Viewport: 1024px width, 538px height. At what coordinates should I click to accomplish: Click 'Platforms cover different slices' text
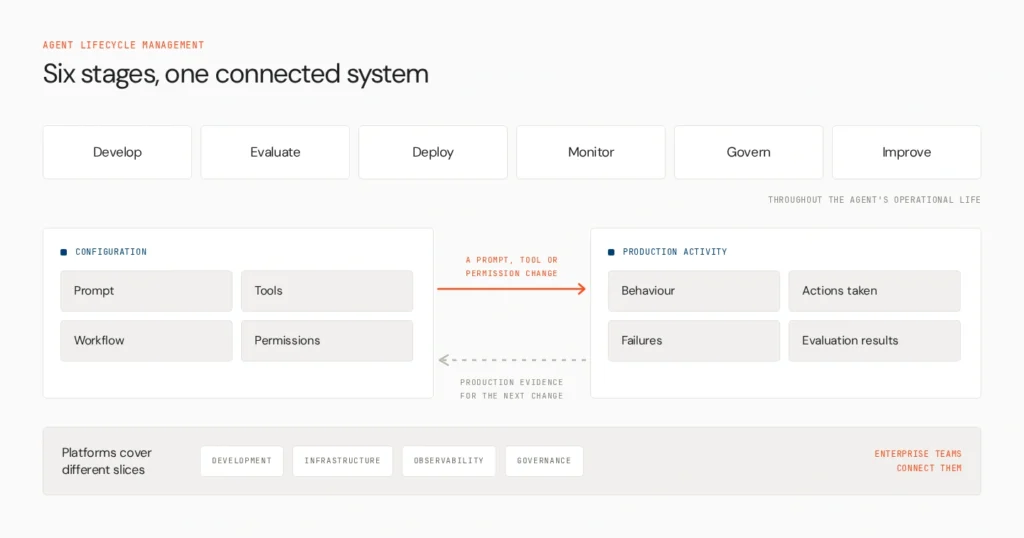point(106,461)
